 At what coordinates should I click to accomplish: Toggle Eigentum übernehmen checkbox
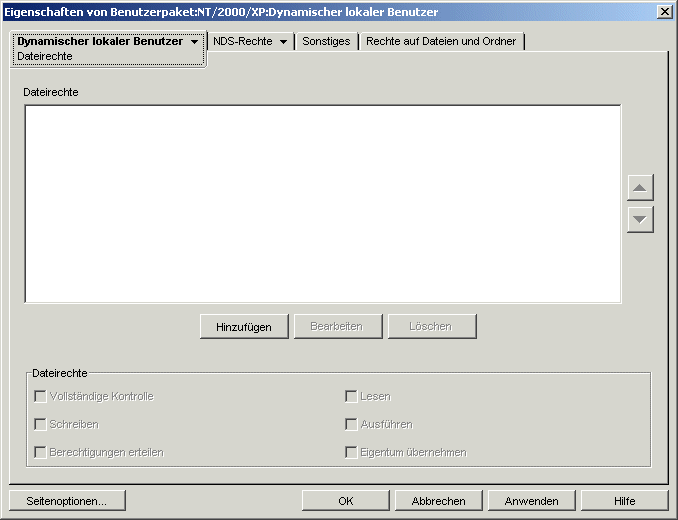pyautogui.click(x=351, y=452)
